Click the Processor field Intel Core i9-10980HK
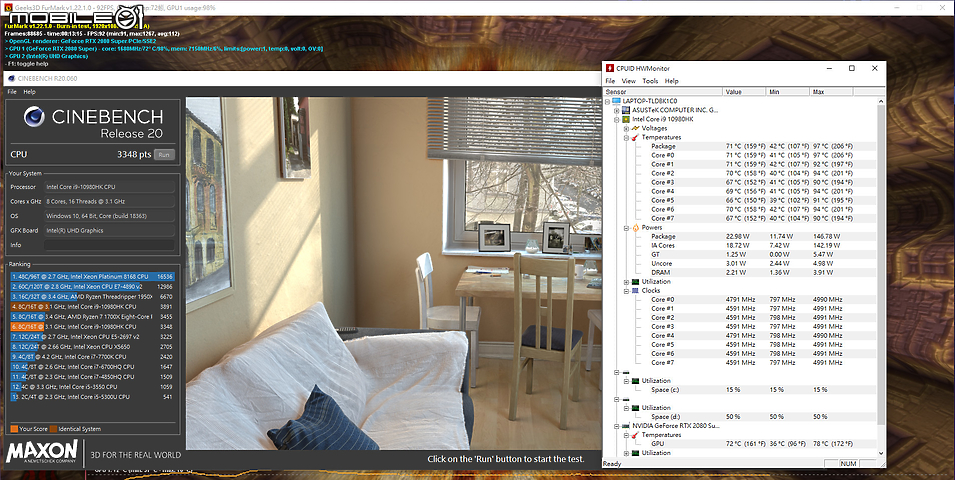 (x=109, y=187)
